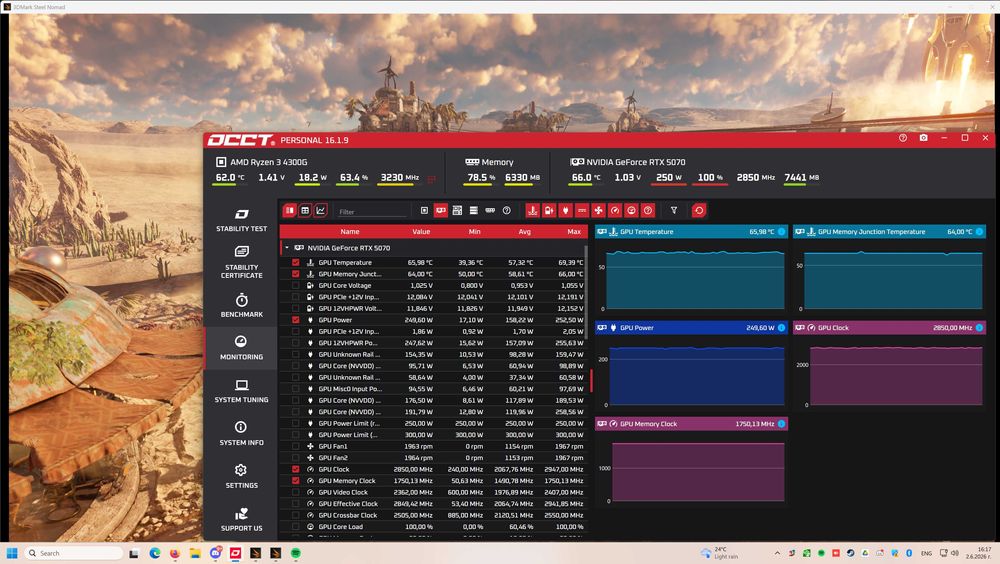This screenshot has height=564, width=1000.
Task: Toggle the memory module source filter
Action: (x=490, y=211)
